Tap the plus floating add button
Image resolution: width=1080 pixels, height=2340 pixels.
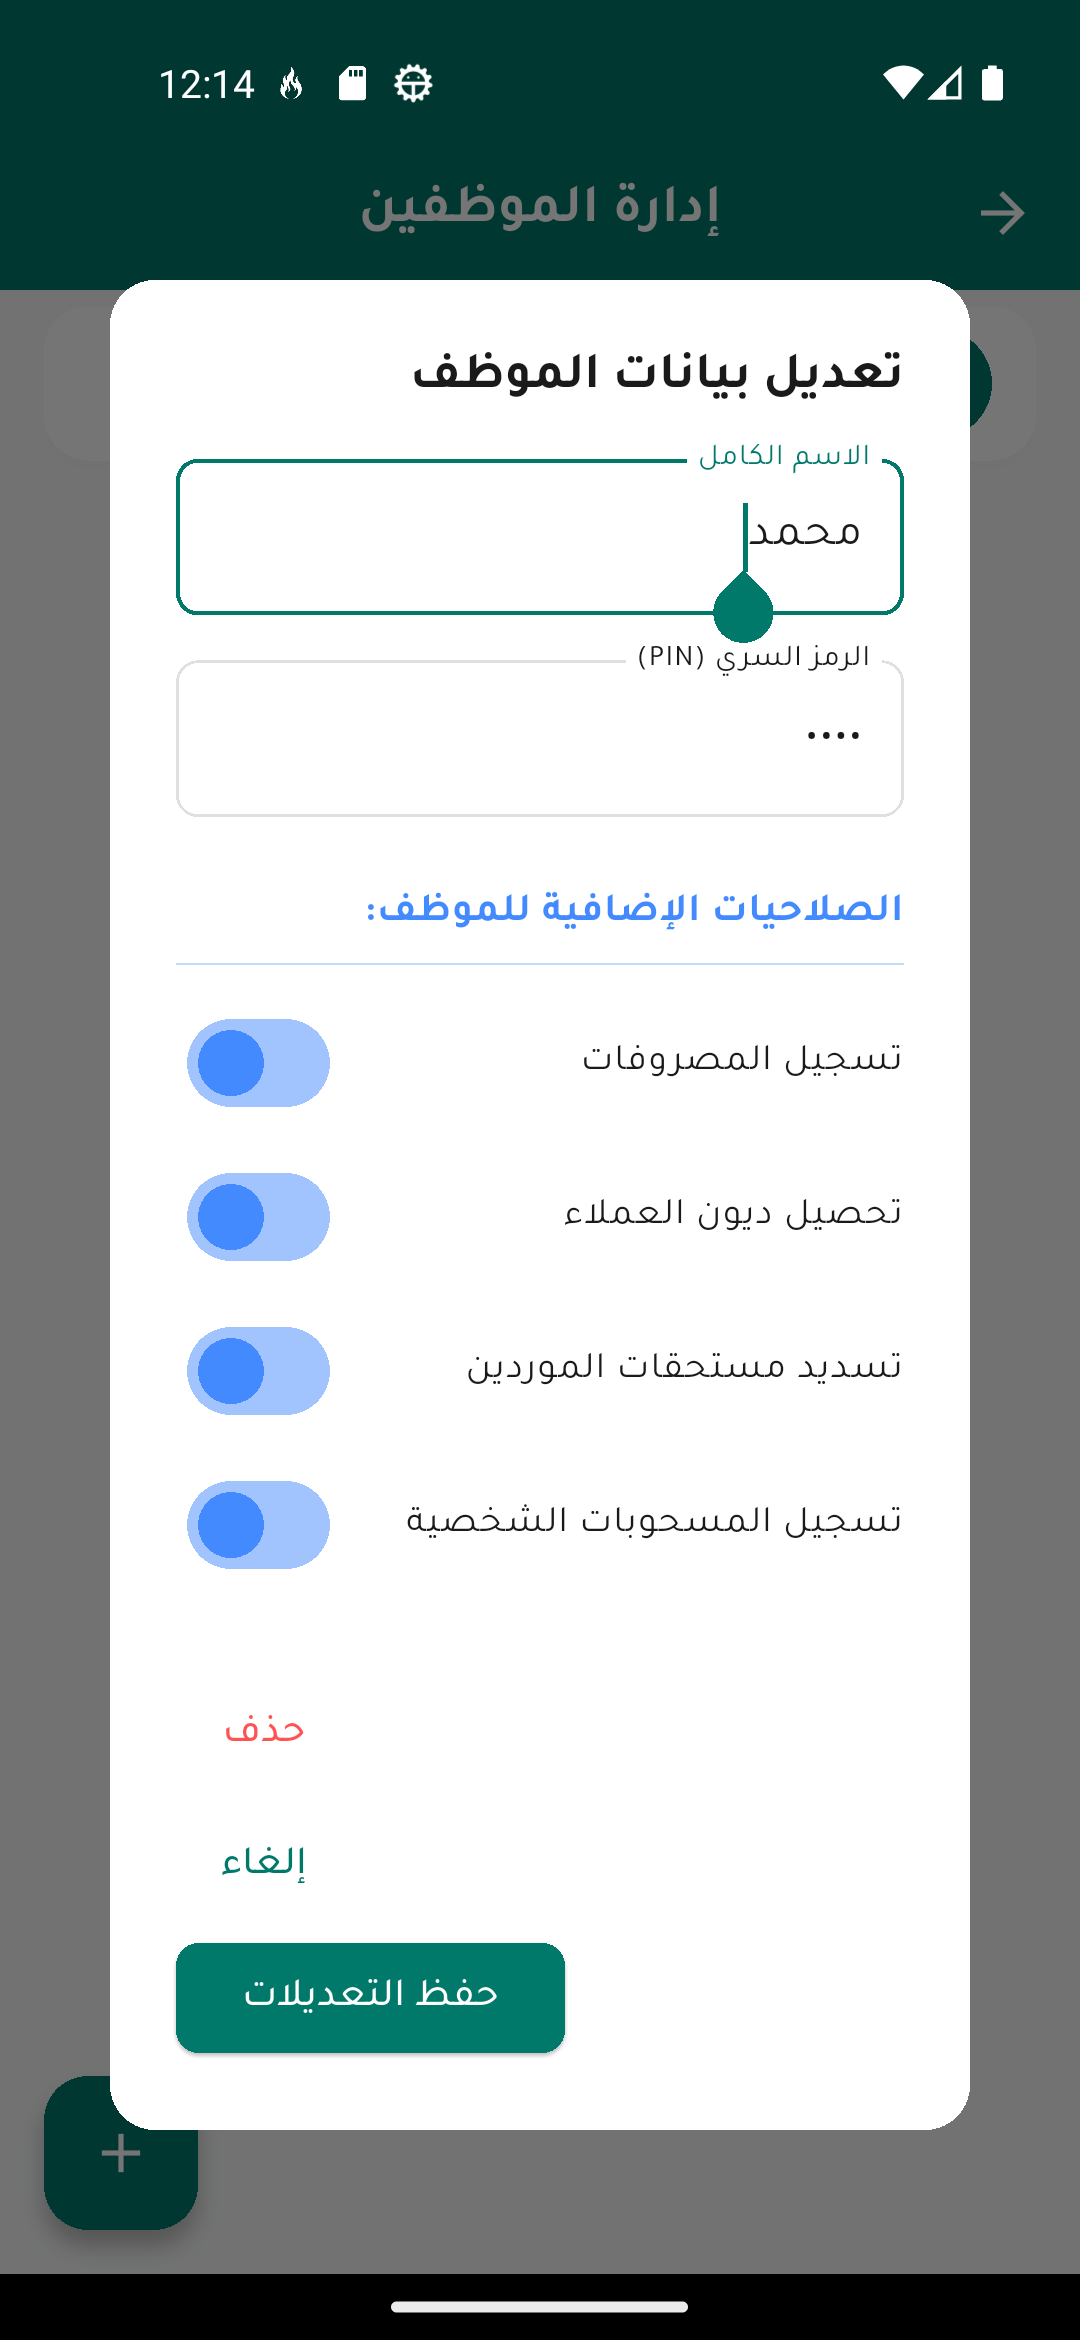121,2152
